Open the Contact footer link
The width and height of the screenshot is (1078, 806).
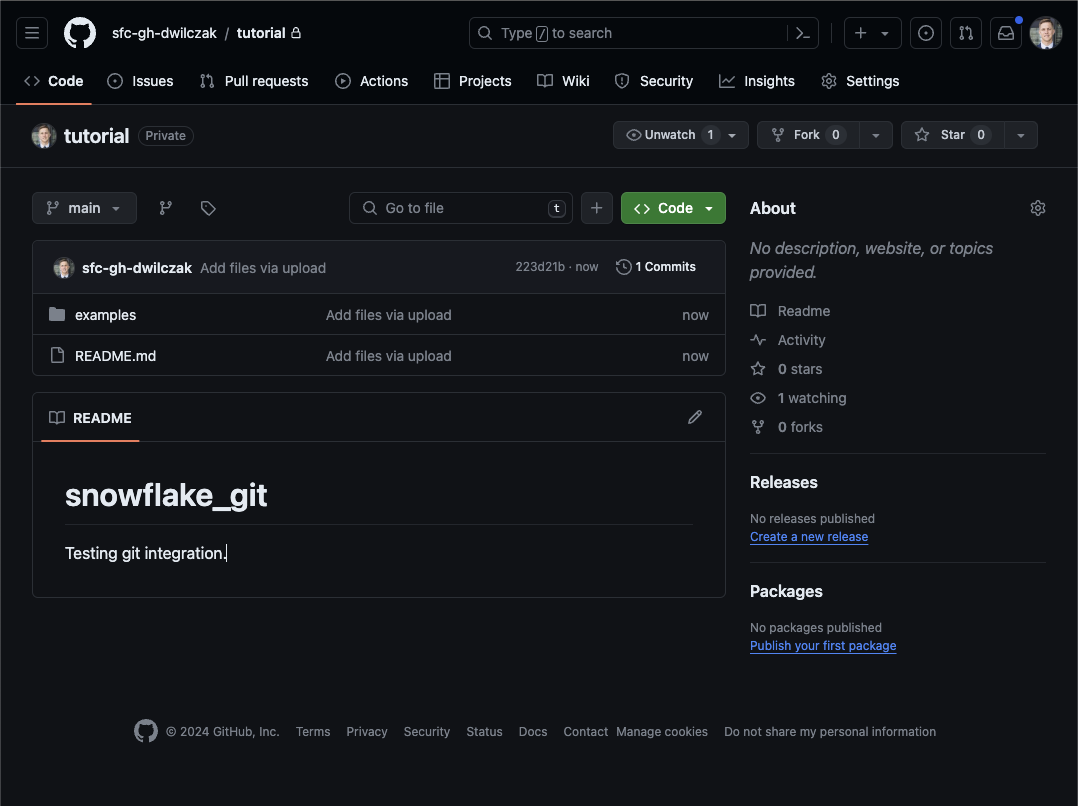coord(586,732)
